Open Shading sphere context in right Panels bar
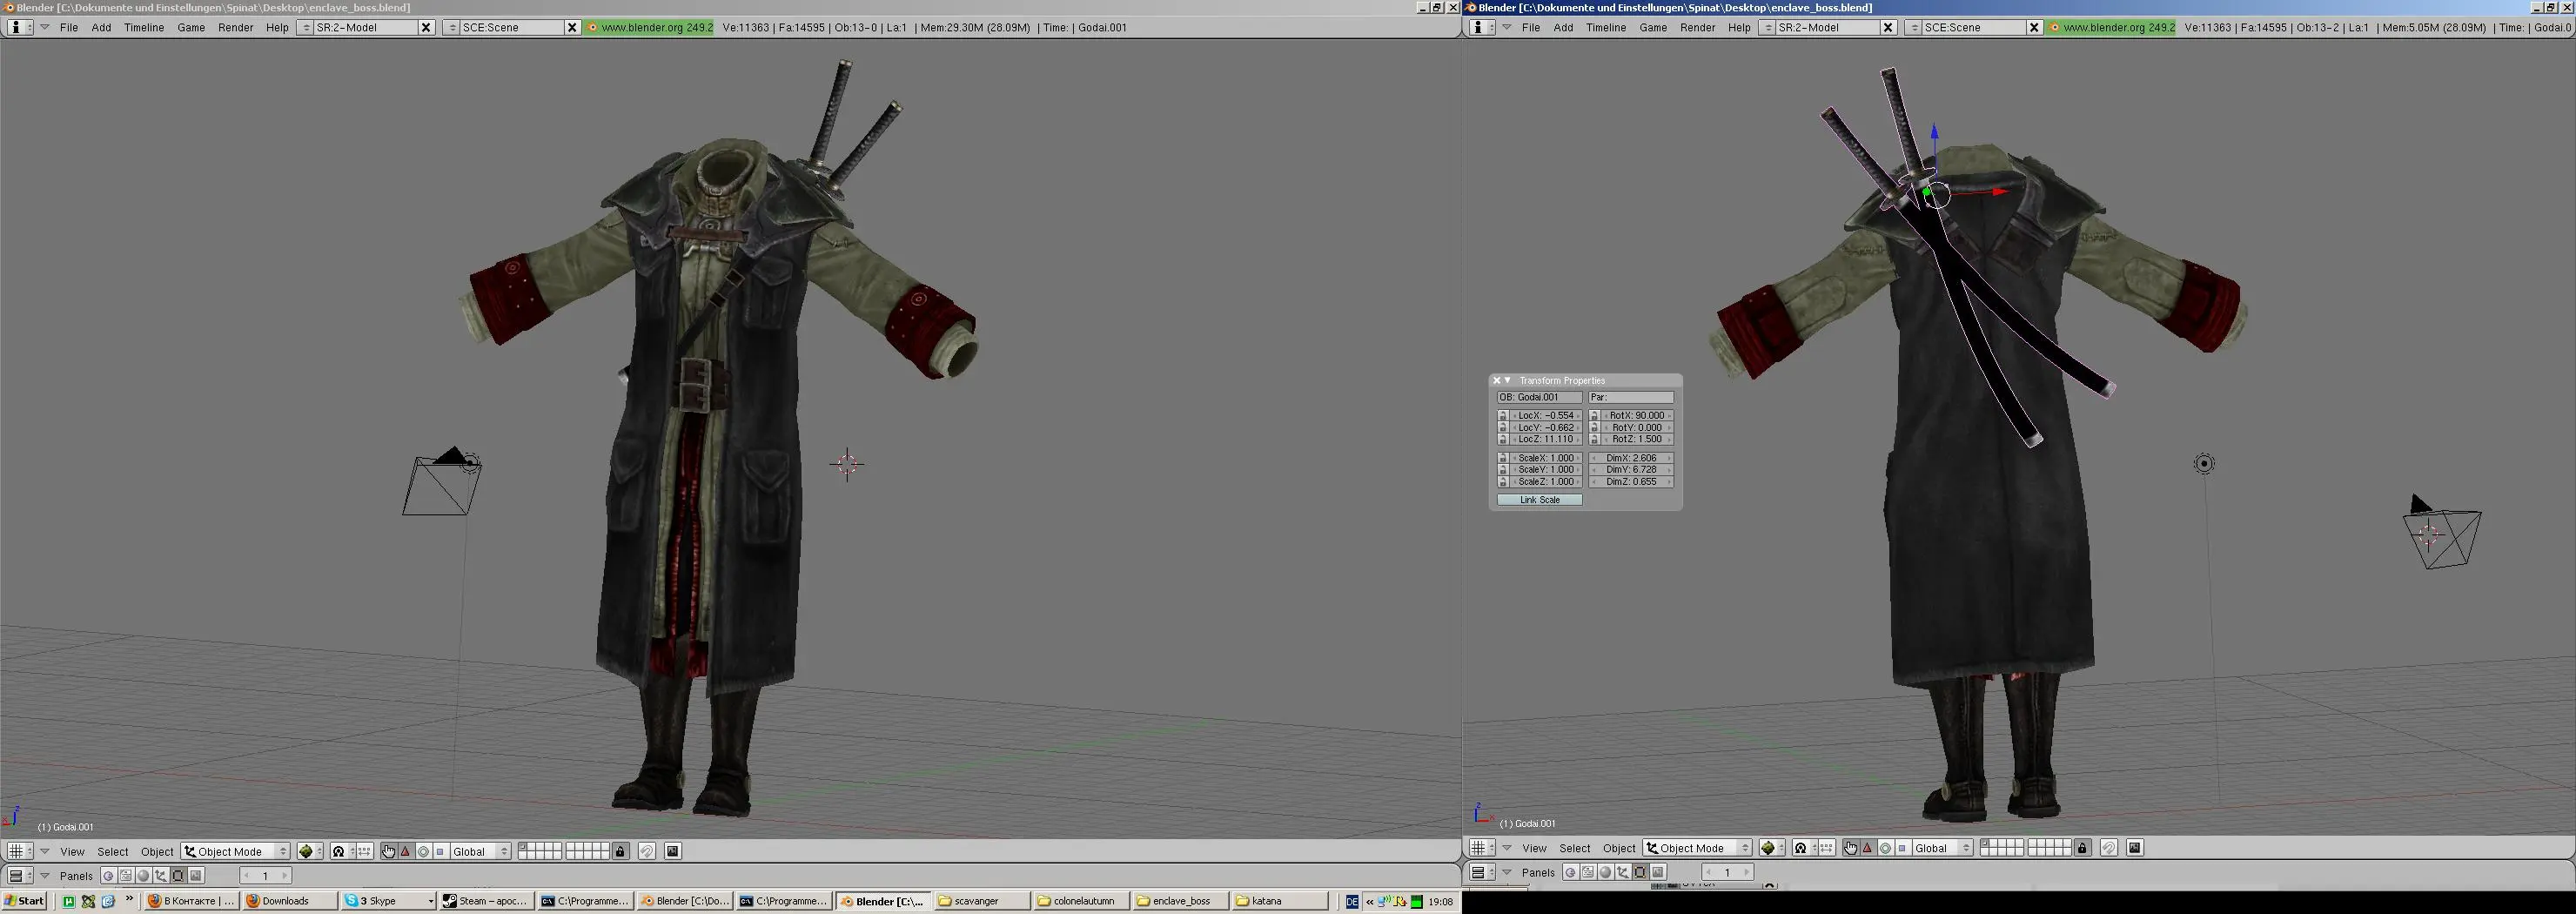This screenshot has width=2576, height=914. coord(1605,872)
